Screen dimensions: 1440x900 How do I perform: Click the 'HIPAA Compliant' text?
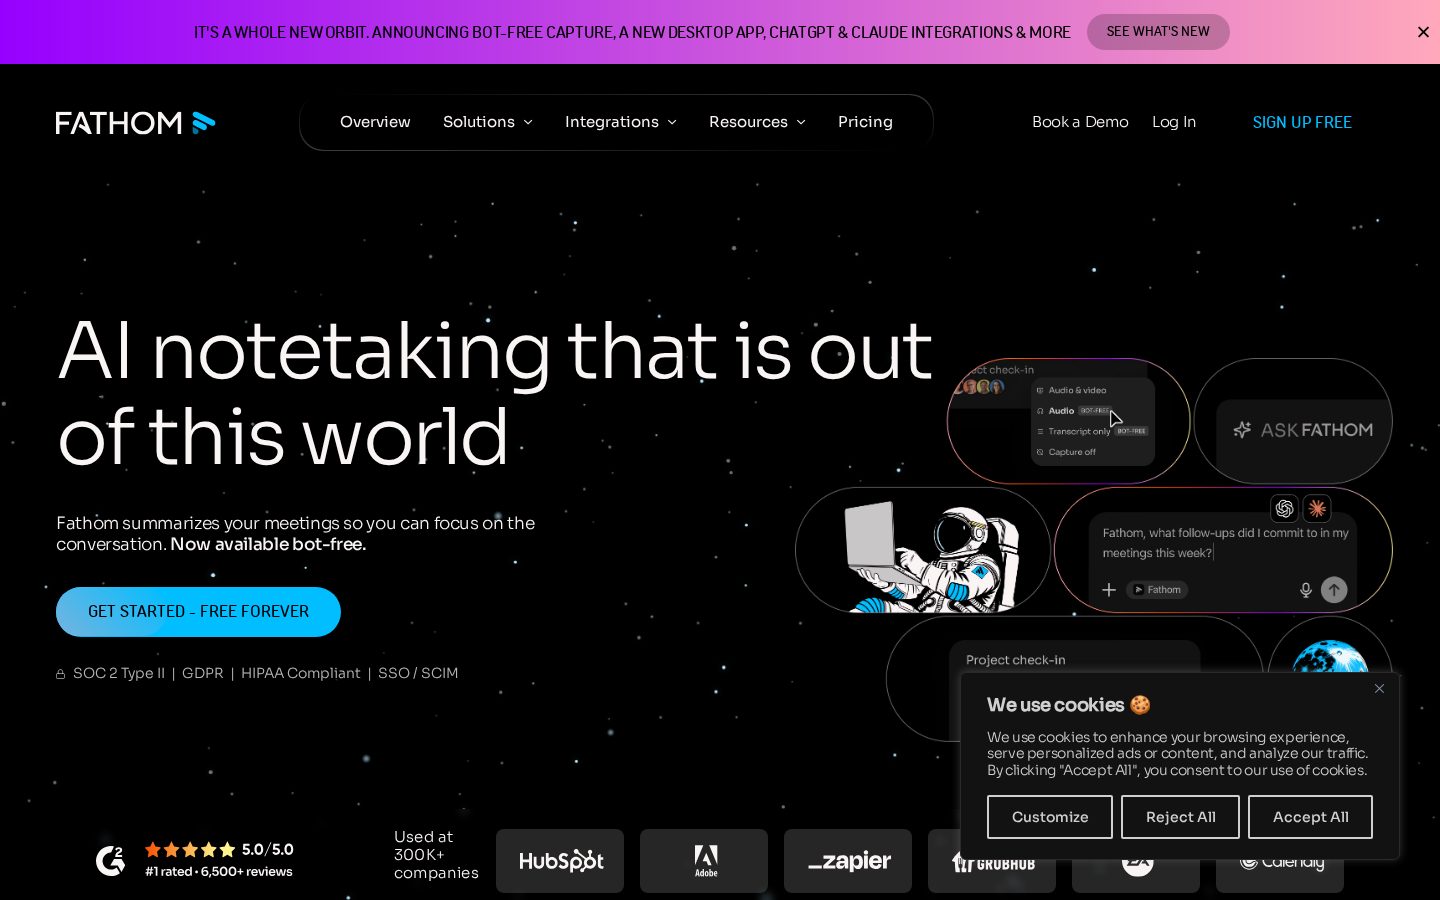pyautogui.click(x=300, y=674)
